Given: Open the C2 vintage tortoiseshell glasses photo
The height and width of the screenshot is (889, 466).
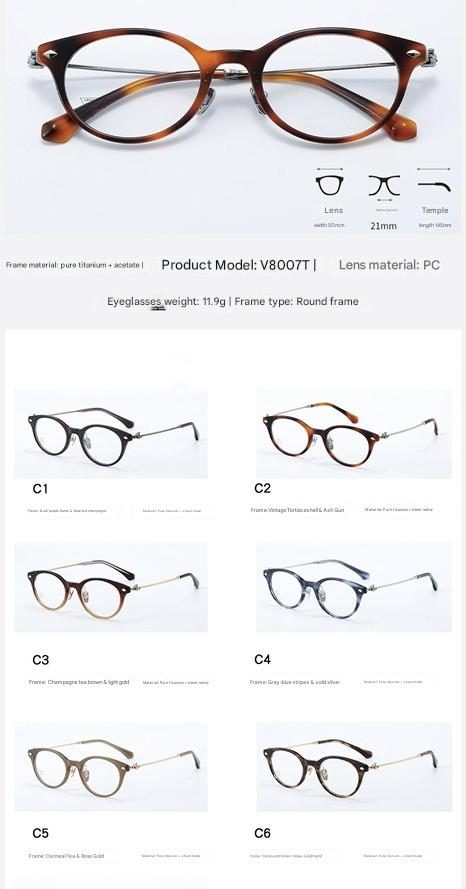Looking at the screenshot, I should click(354, 434).
